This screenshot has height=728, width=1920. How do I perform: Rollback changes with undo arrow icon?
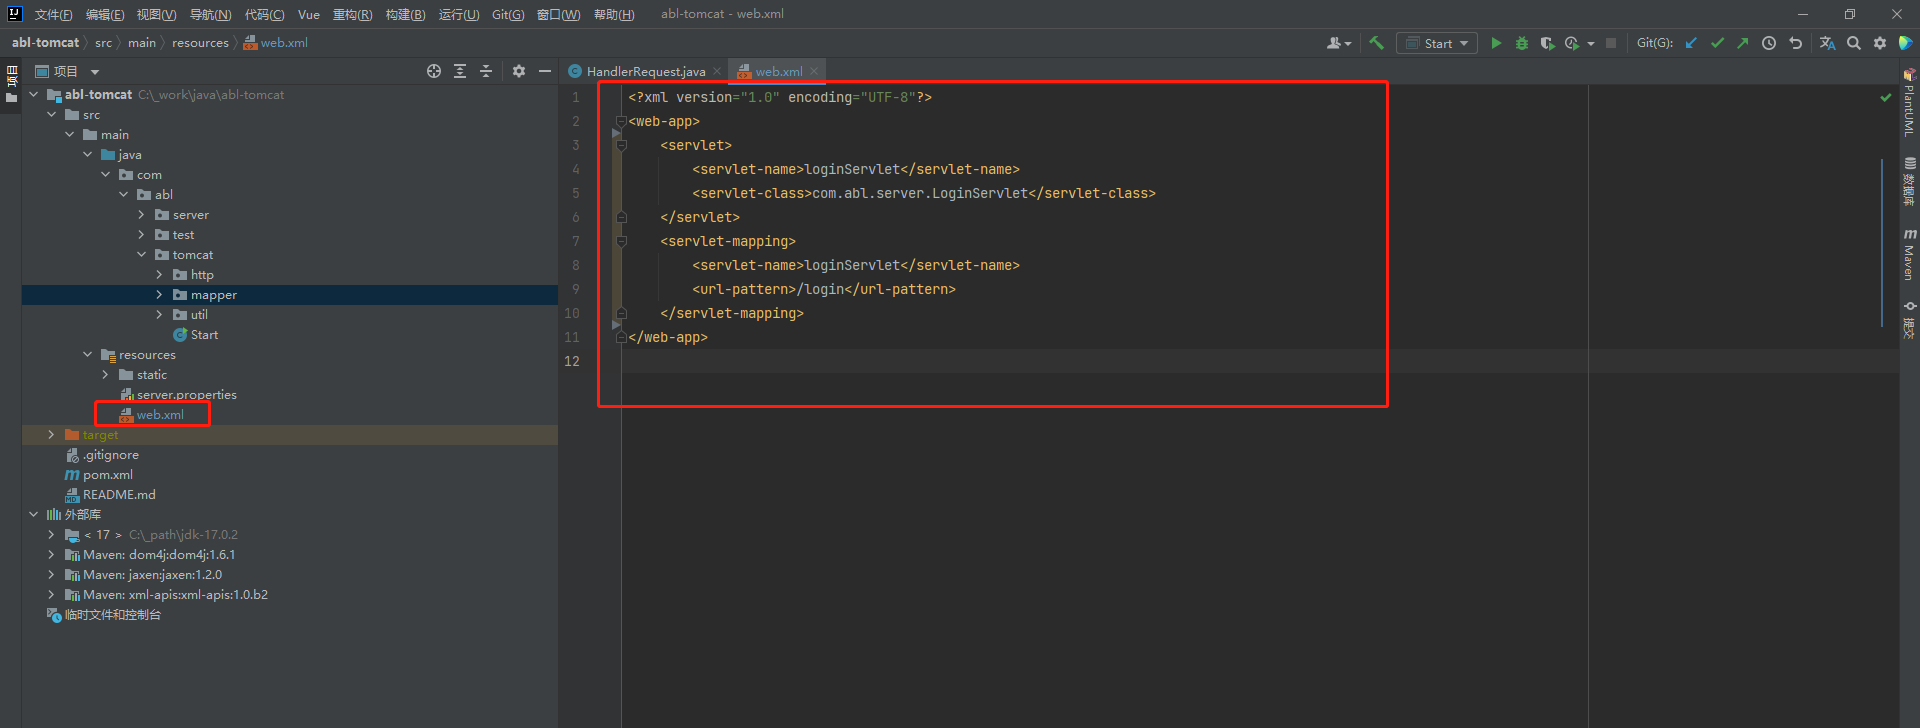(1795, 43)
